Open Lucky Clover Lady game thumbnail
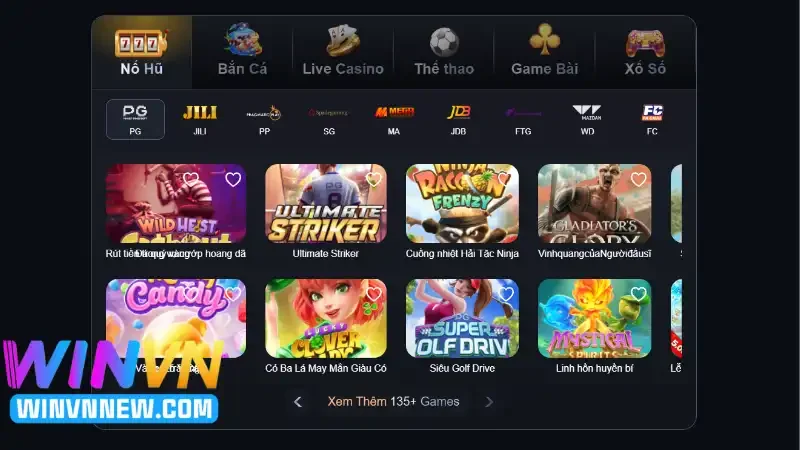The image size is (800, 450). pos(326,318)
